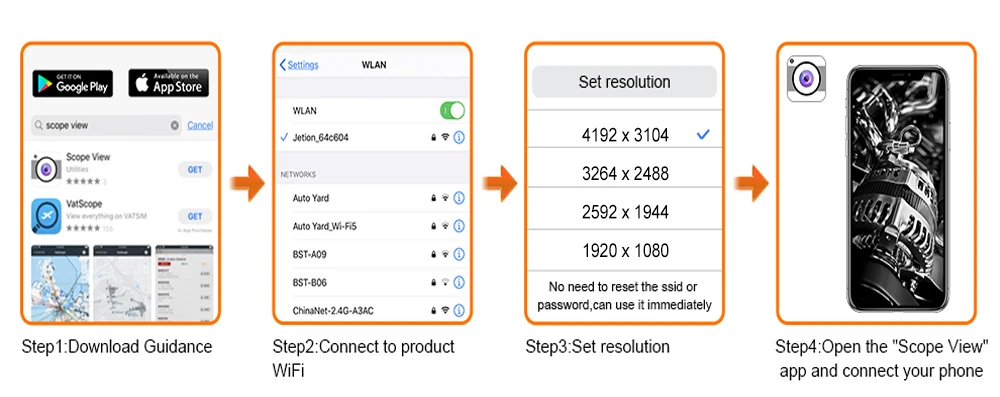Select the 4192 x 3104 resolution

624,135
